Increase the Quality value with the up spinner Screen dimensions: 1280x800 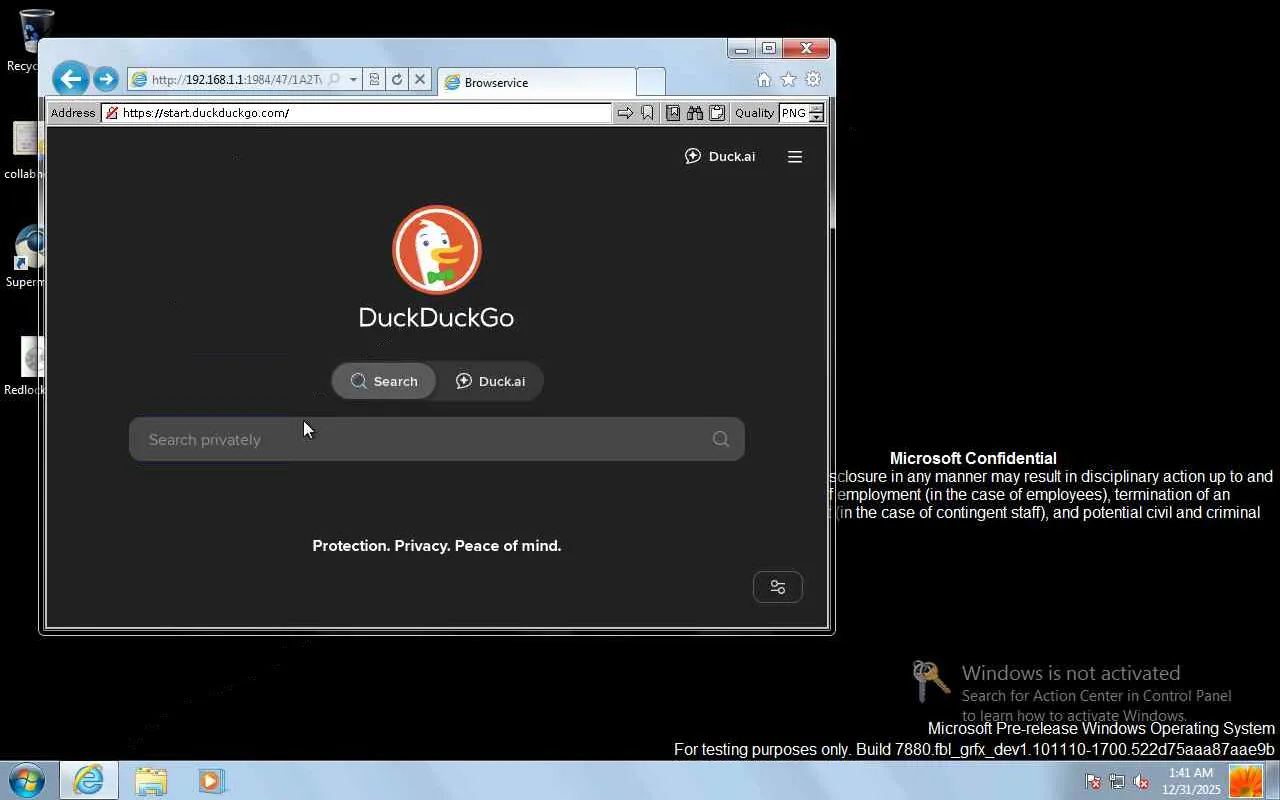pos(816,108)
